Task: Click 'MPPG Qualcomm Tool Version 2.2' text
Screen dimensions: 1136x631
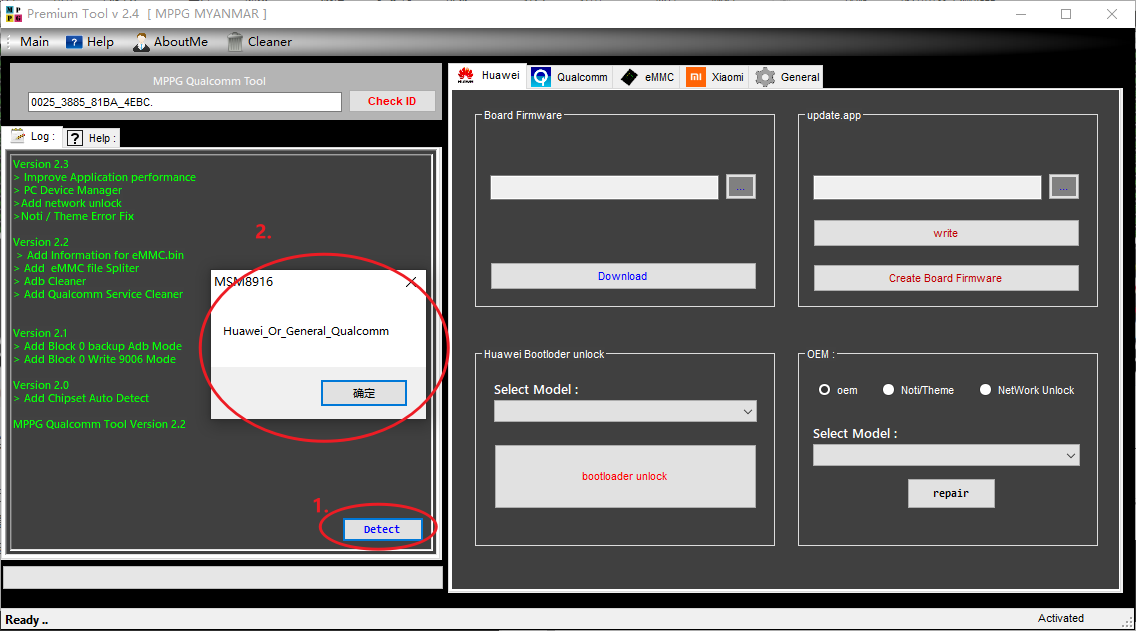Action: [99, 425]
